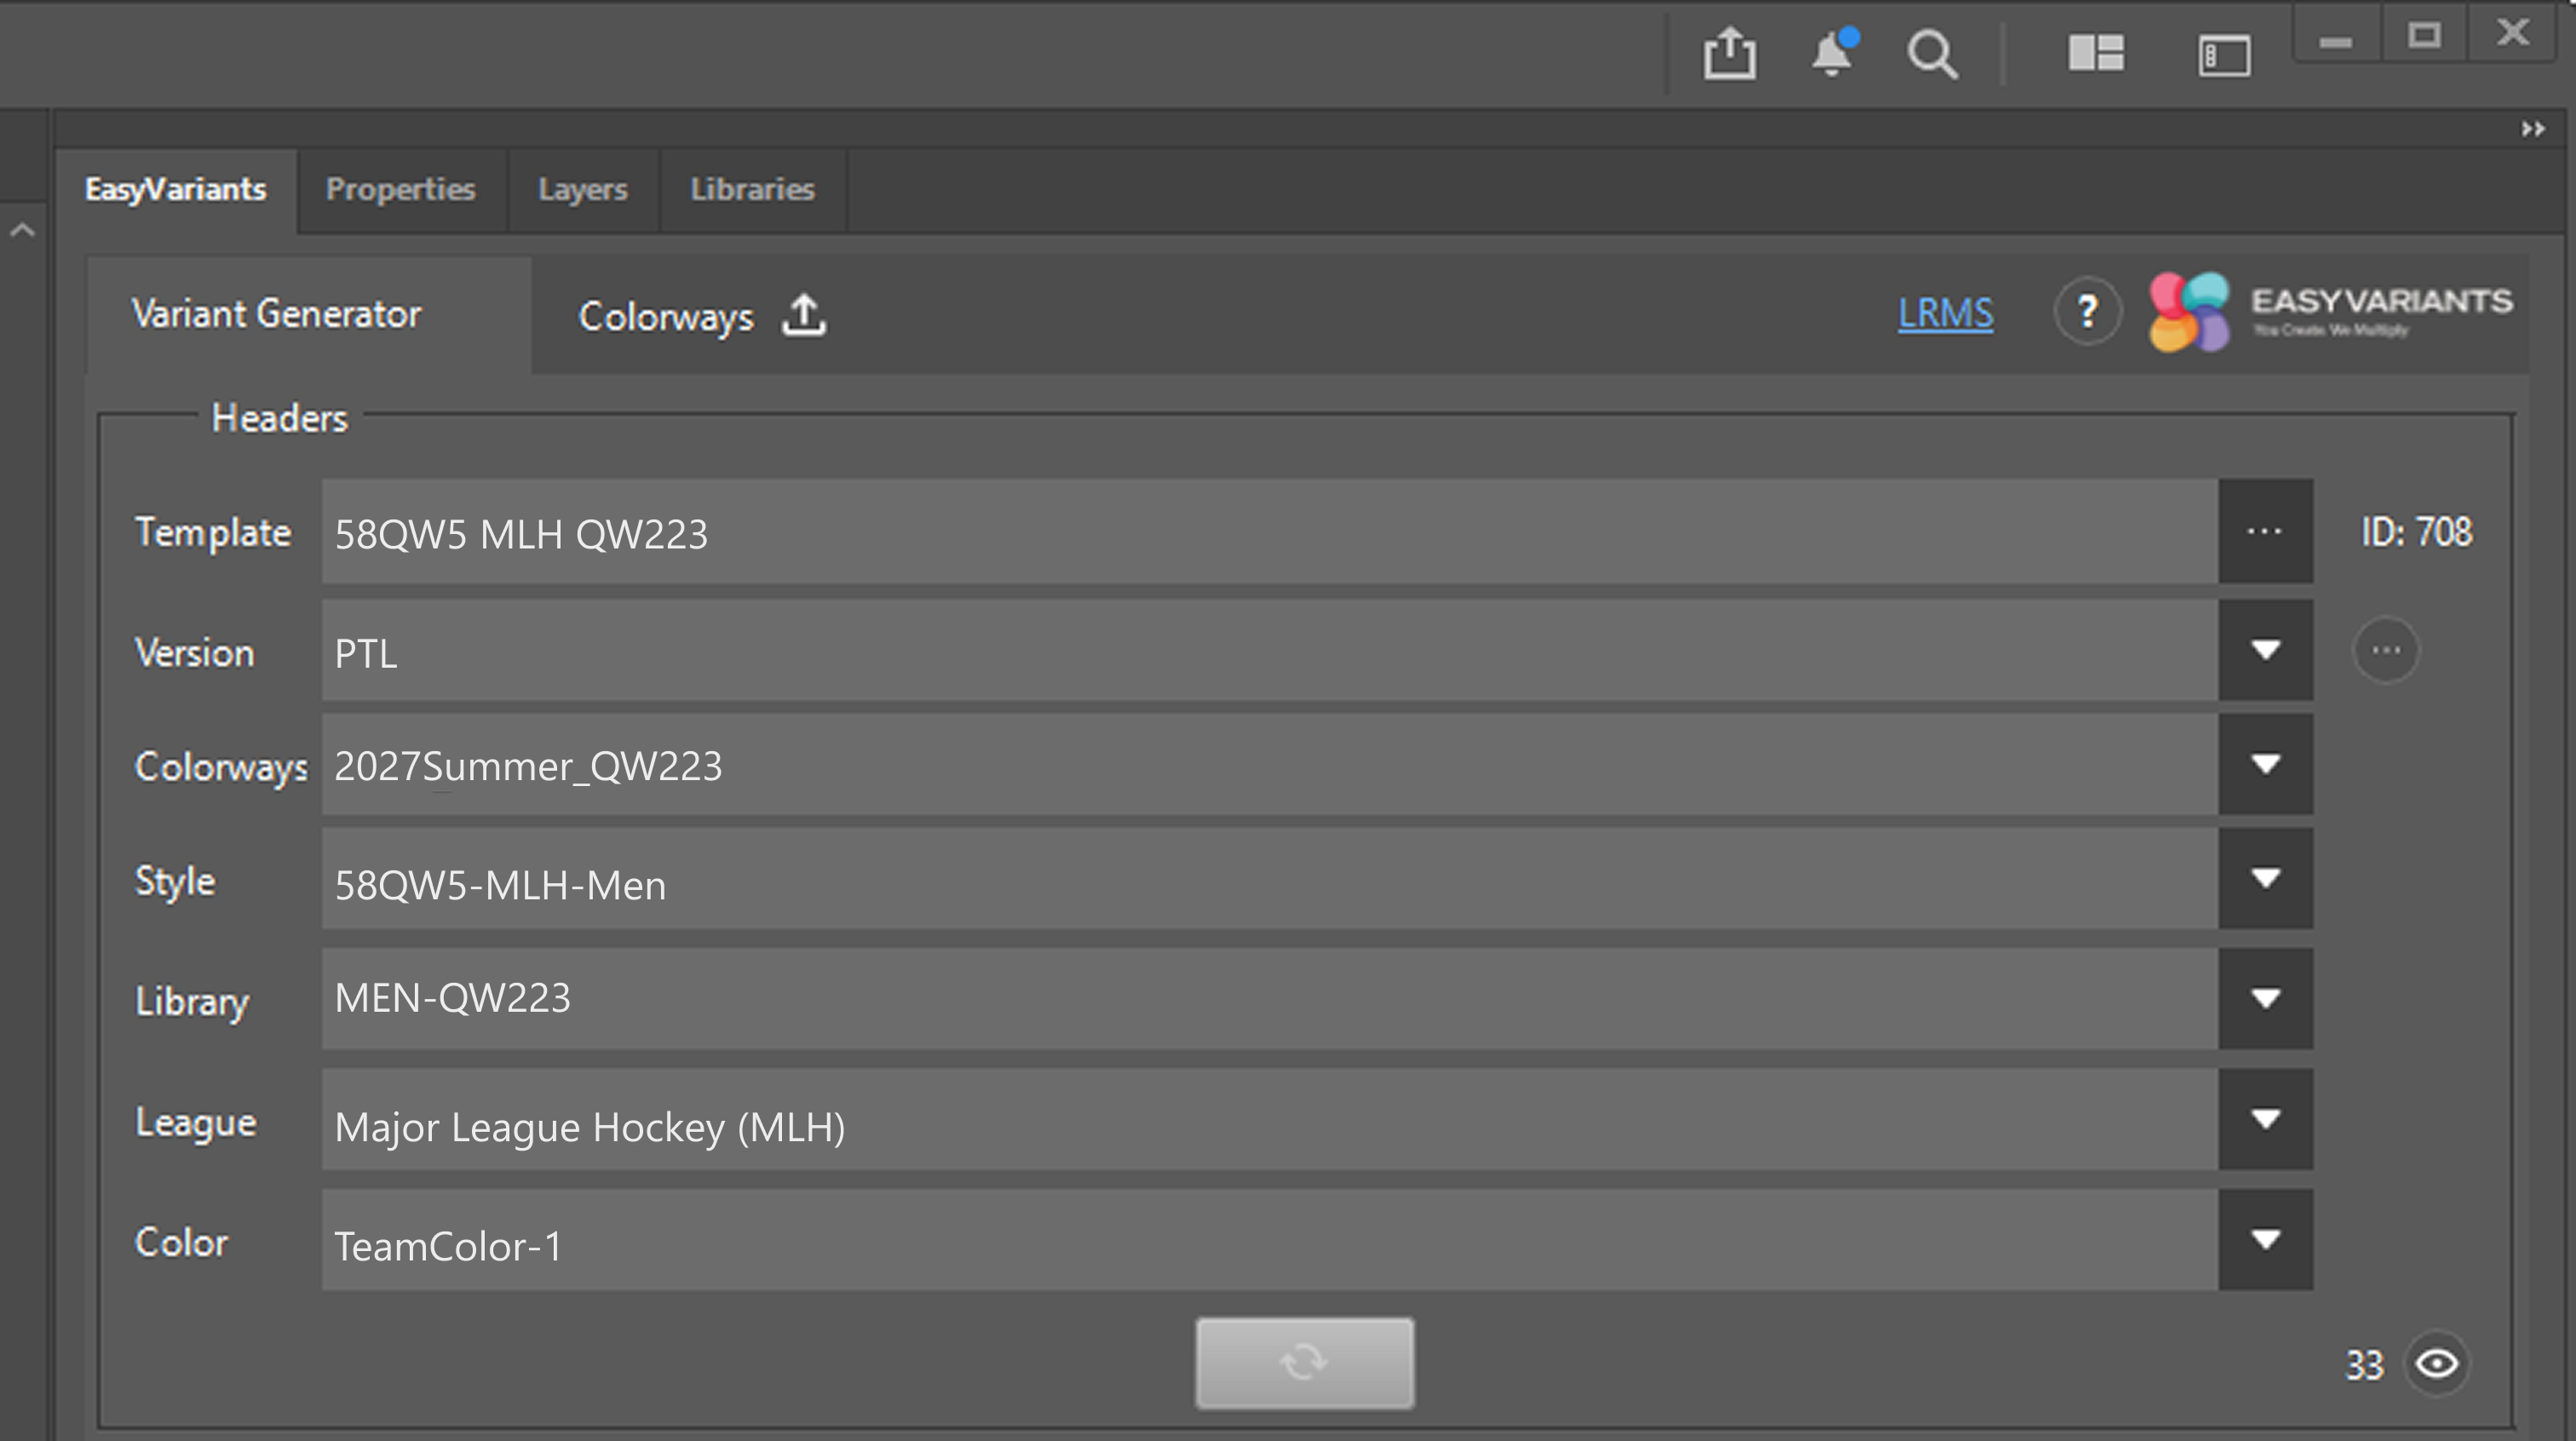Image resolution: width=2576 pixels, height=1441 pixels.
Task: Open the notifications bell
Action: click(1833, 52)
